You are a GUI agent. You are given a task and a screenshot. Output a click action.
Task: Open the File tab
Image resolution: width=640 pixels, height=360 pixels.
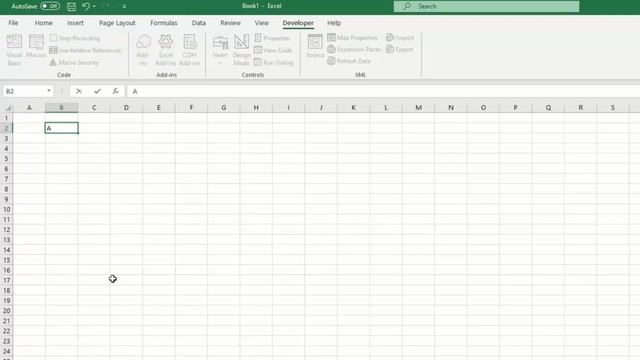tap(13, 23)
